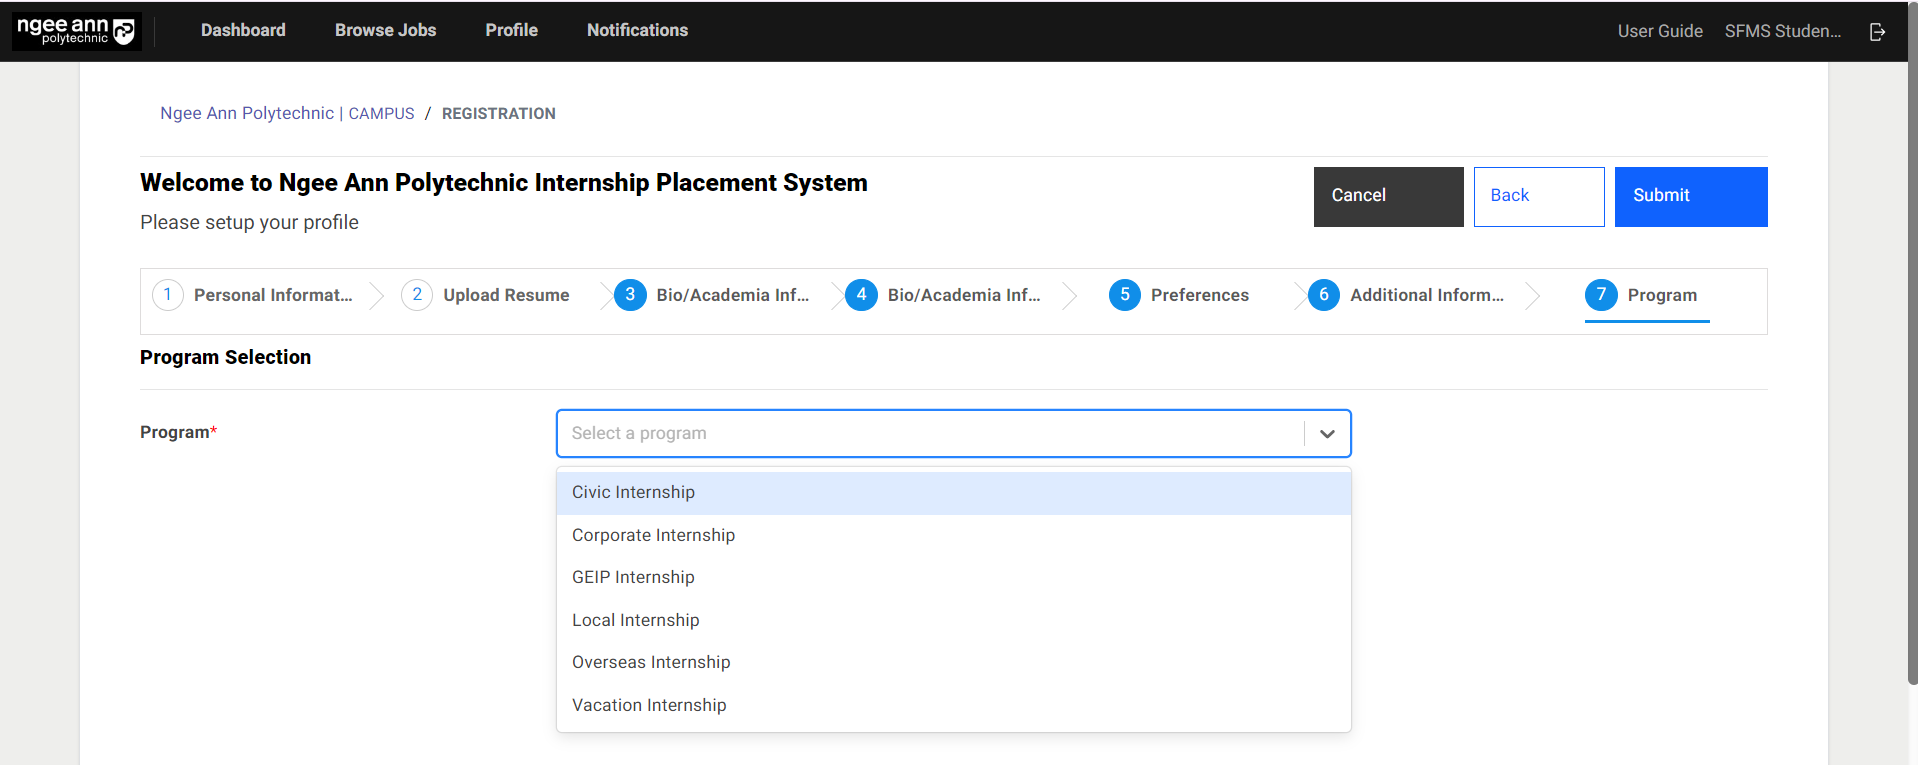Click step 2 circle for Upload Resume
The width and height of the screenshot is (1918, 765).
[x=417, y=295]
